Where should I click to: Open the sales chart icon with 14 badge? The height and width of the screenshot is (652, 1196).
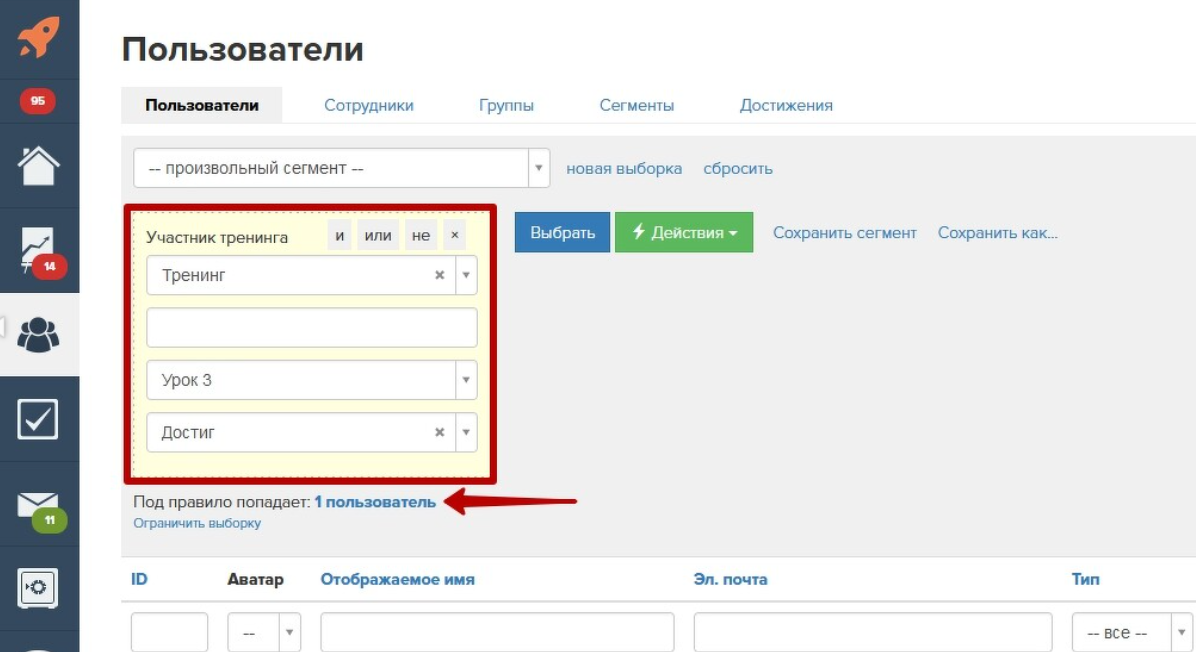click(43, 252)
